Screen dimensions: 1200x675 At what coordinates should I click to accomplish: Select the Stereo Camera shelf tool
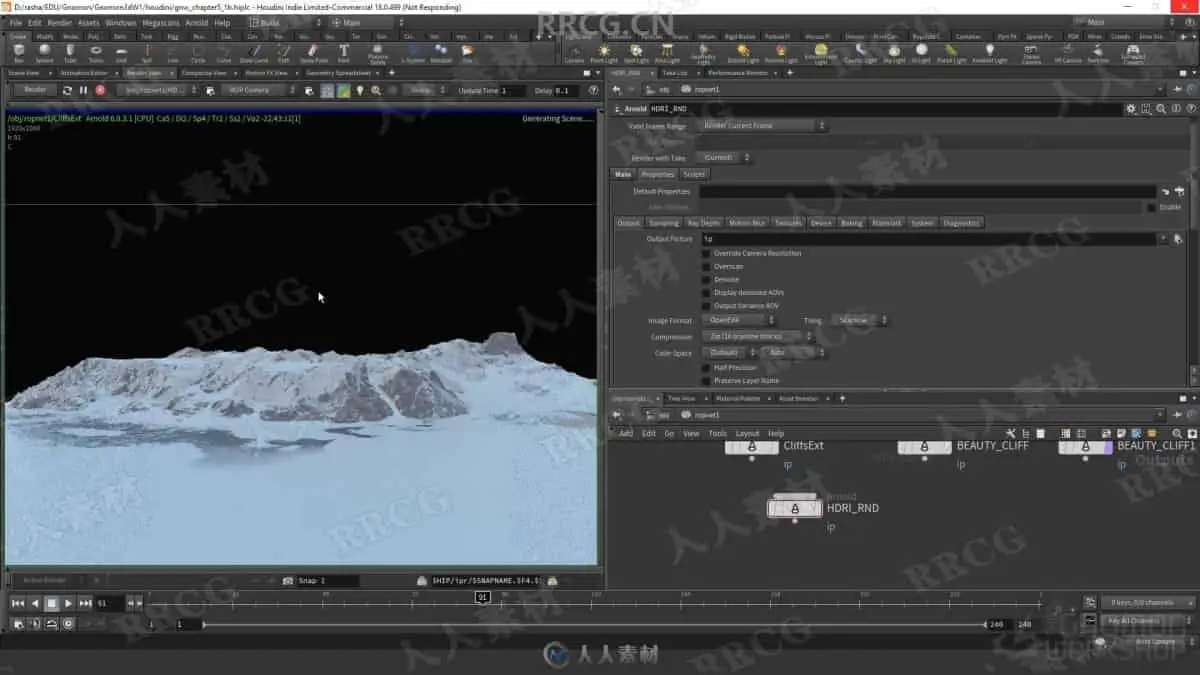1031,52
